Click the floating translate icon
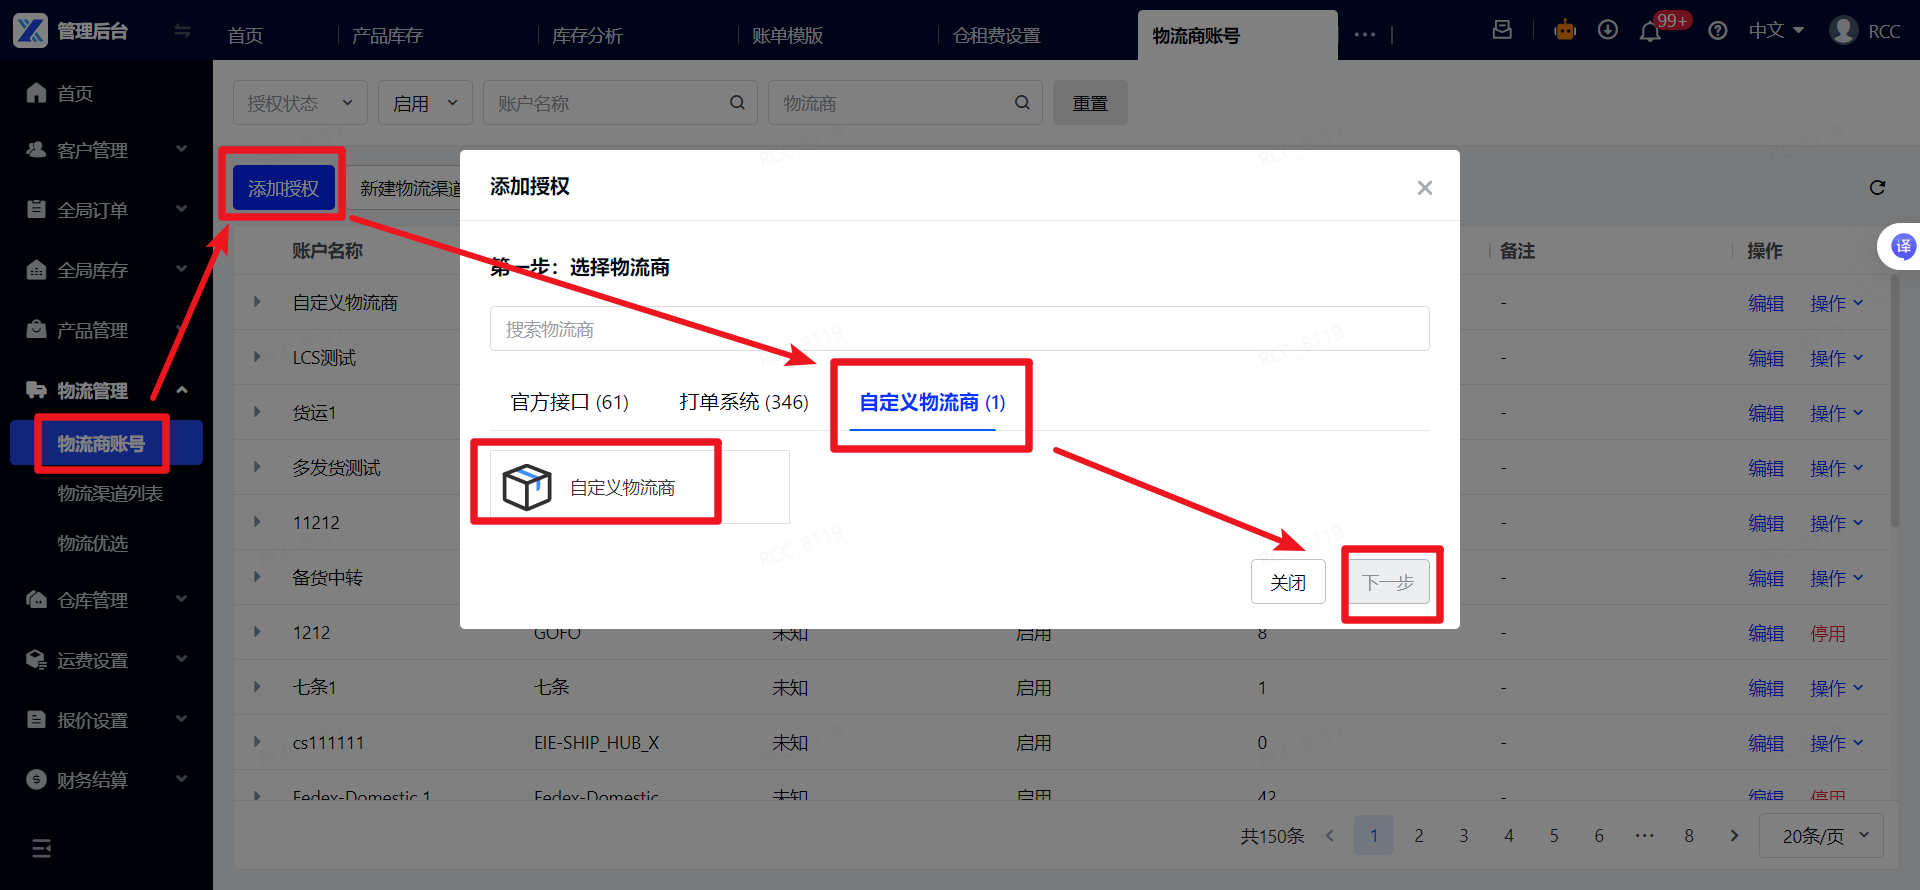The height and width of the screenshot is (890, 1920). 1903,246
